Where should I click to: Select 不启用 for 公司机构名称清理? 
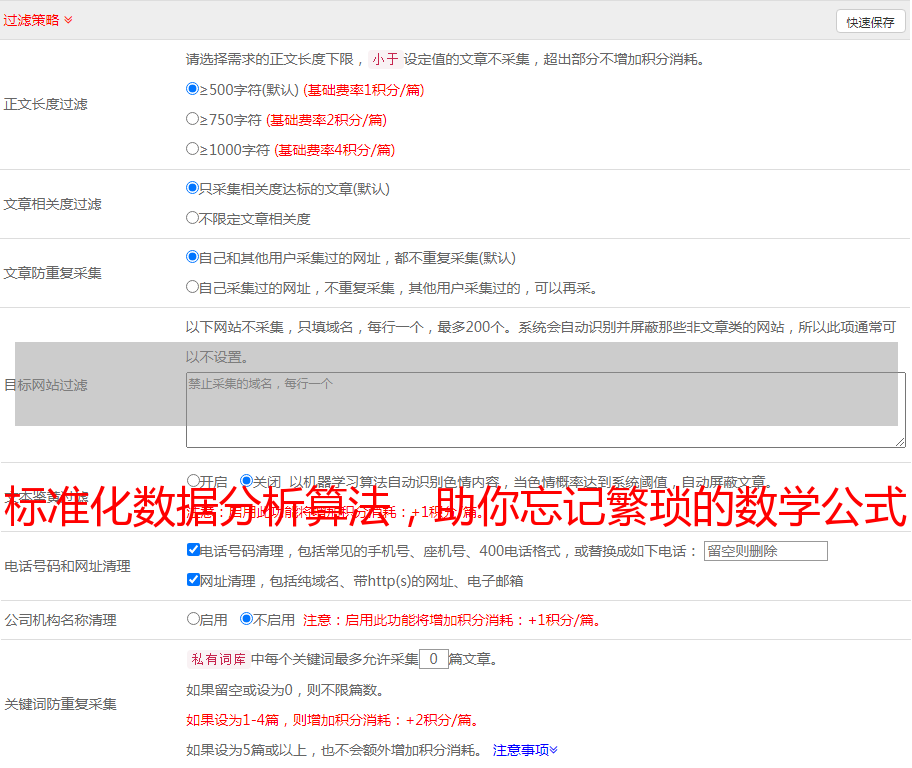point(246,619)
